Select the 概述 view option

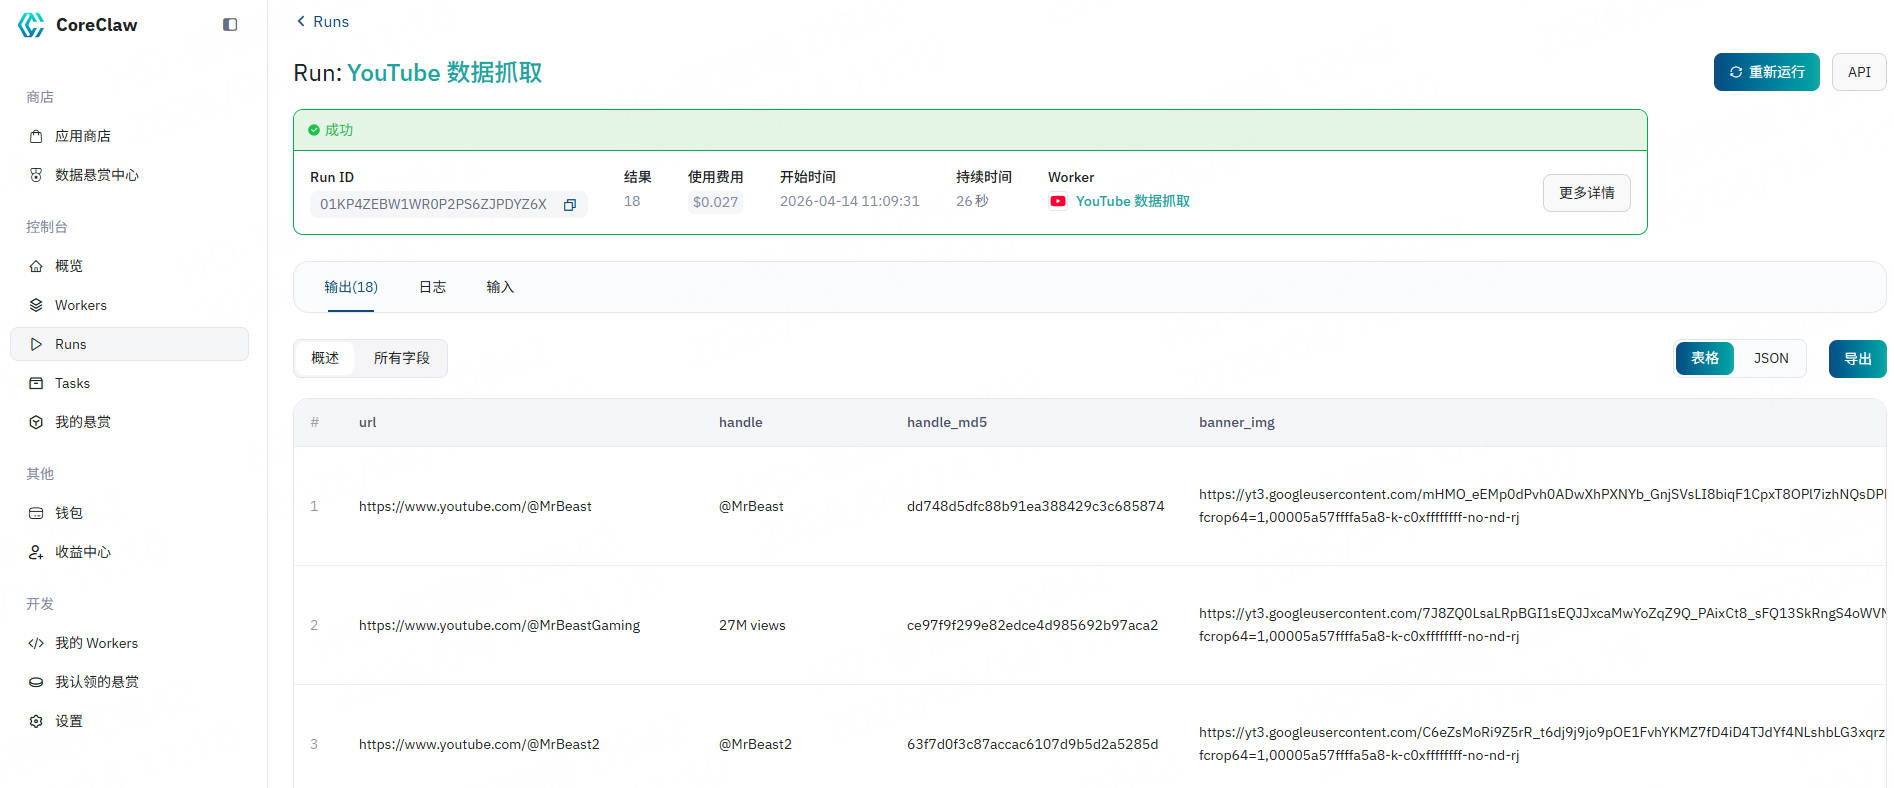pyautogui.click(x=325, y=358)
